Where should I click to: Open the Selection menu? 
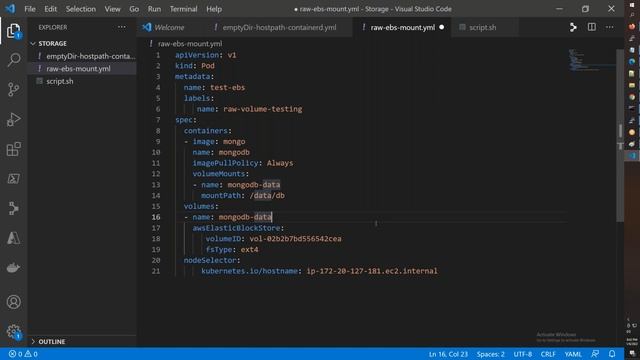(x=80, y=9)
